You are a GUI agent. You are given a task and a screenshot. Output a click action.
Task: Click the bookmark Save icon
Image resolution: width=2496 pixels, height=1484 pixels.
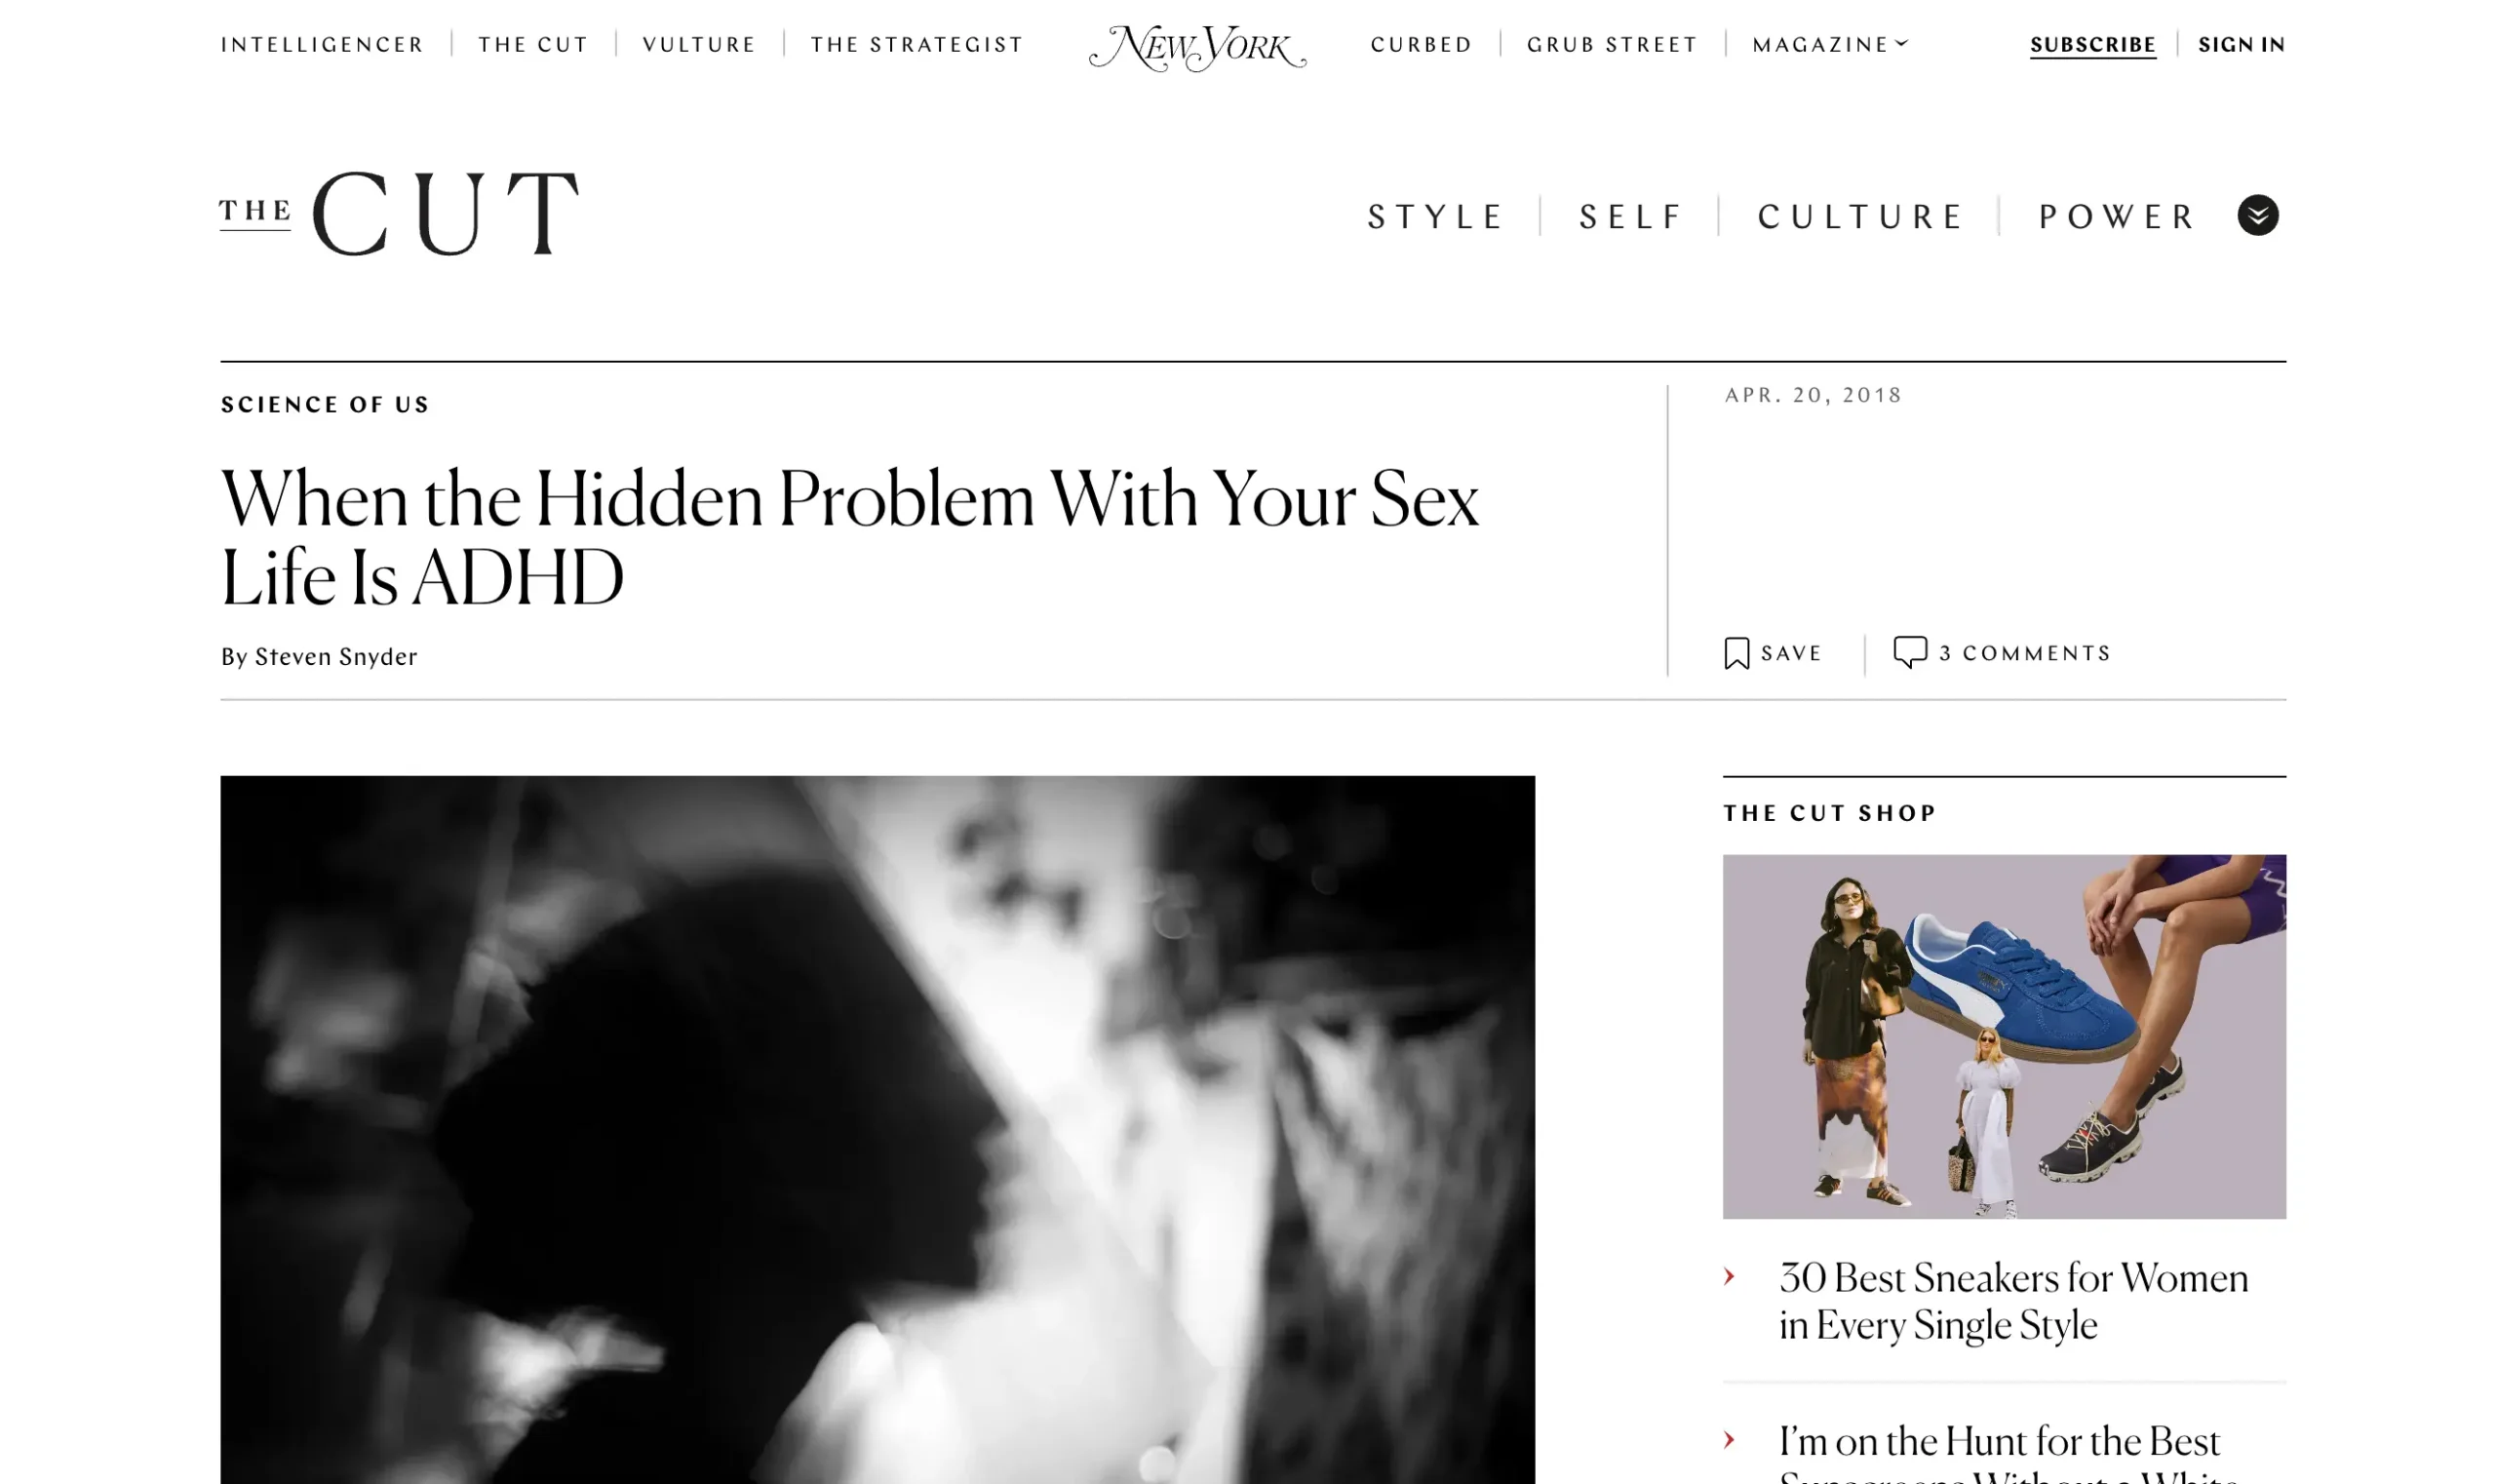coord(1736,653)
